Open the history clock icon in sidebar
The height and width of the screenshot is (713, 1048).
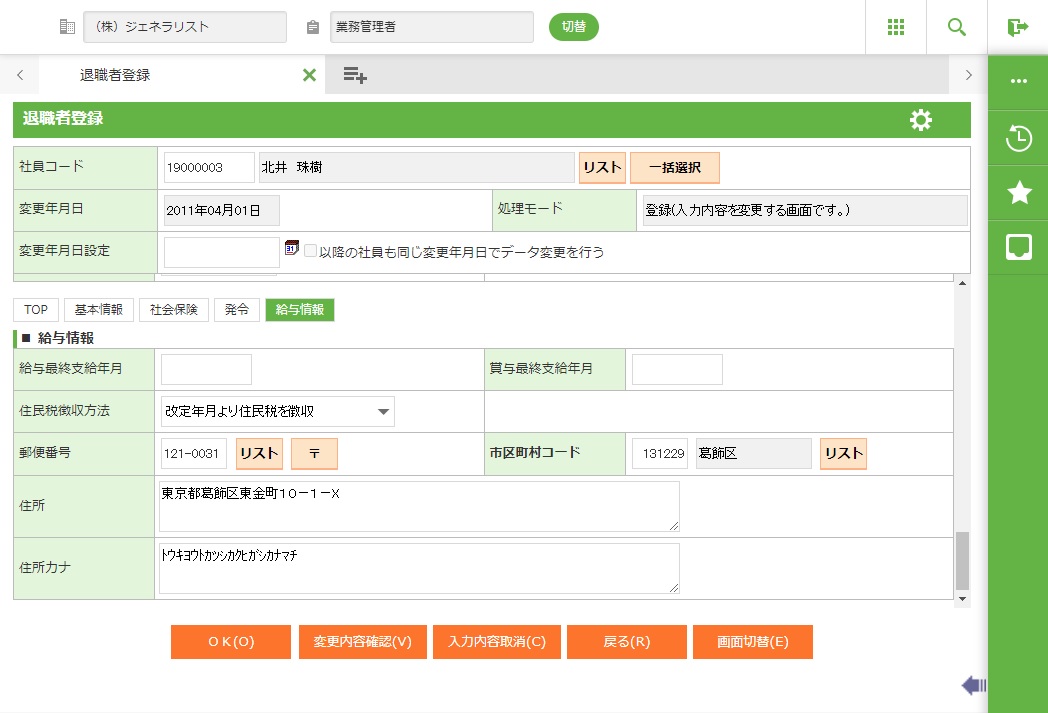pyautogui.click(x=1018, y=139)
